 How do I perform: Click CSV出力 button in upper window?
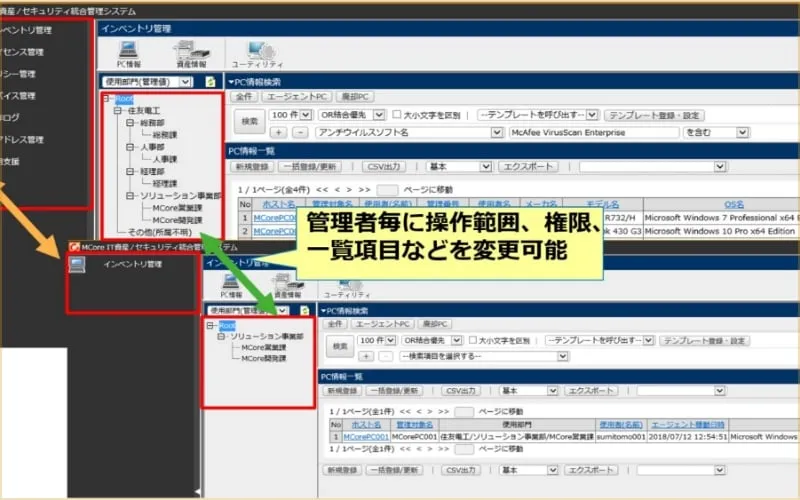point(384,166)
